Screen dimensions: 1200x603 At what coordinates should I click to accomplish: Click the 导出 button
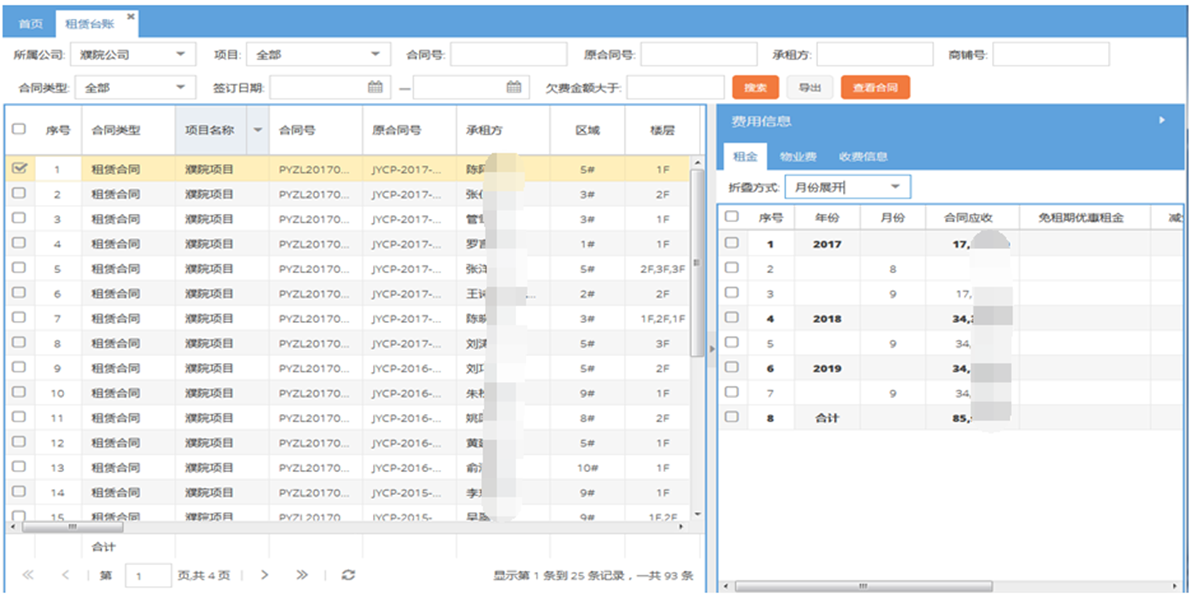pyautogui.click(x=810, y=88)
